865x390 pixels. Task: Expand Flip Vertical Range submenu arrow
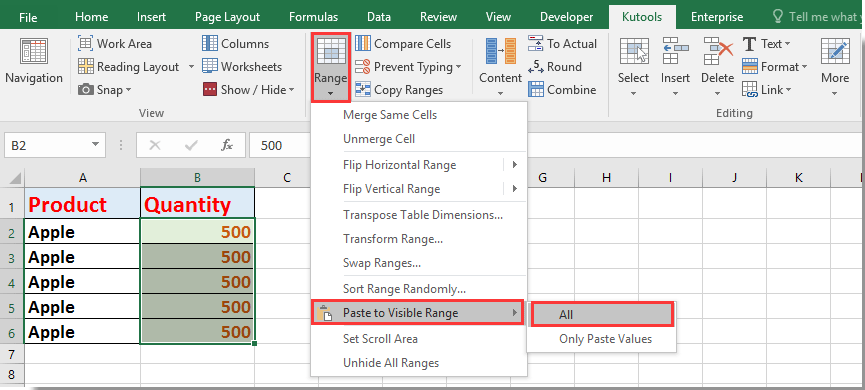(514, 189)
